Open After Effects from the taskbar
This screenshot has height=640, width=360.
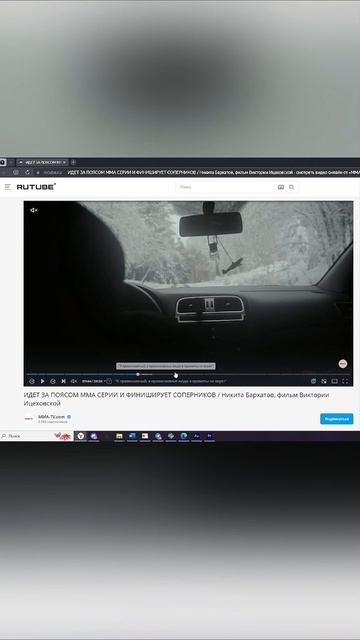point(196,436)
